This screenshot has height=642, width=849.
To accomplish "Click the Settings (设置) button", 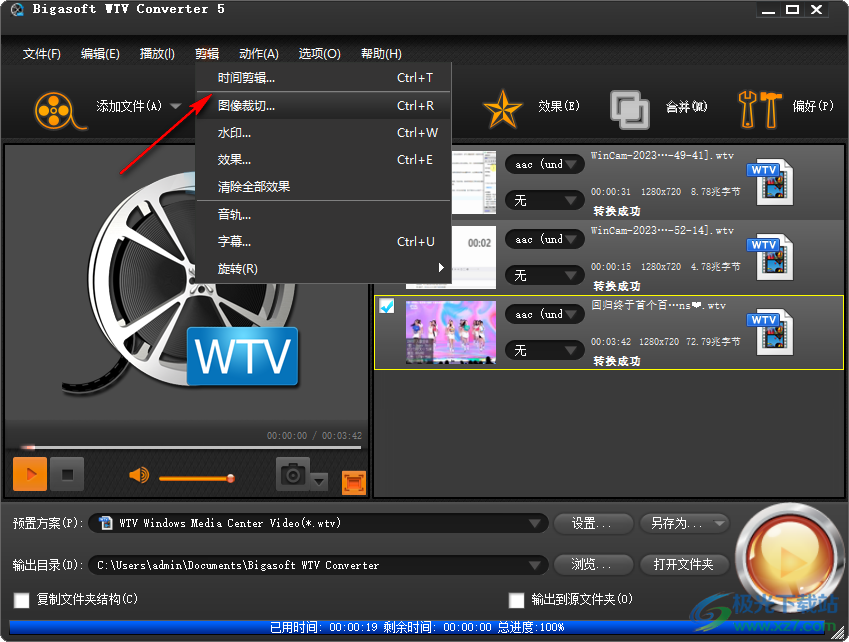I will click(x=594, y=523).
